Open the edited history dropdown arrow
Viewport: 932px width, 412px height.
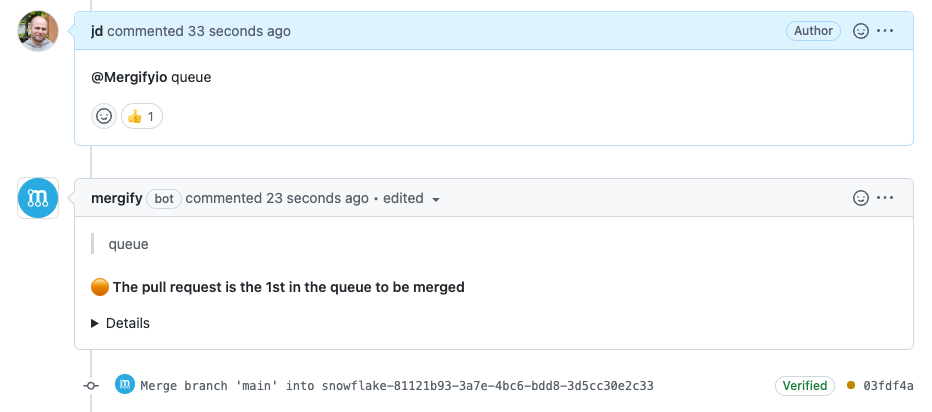click(436, 200)
